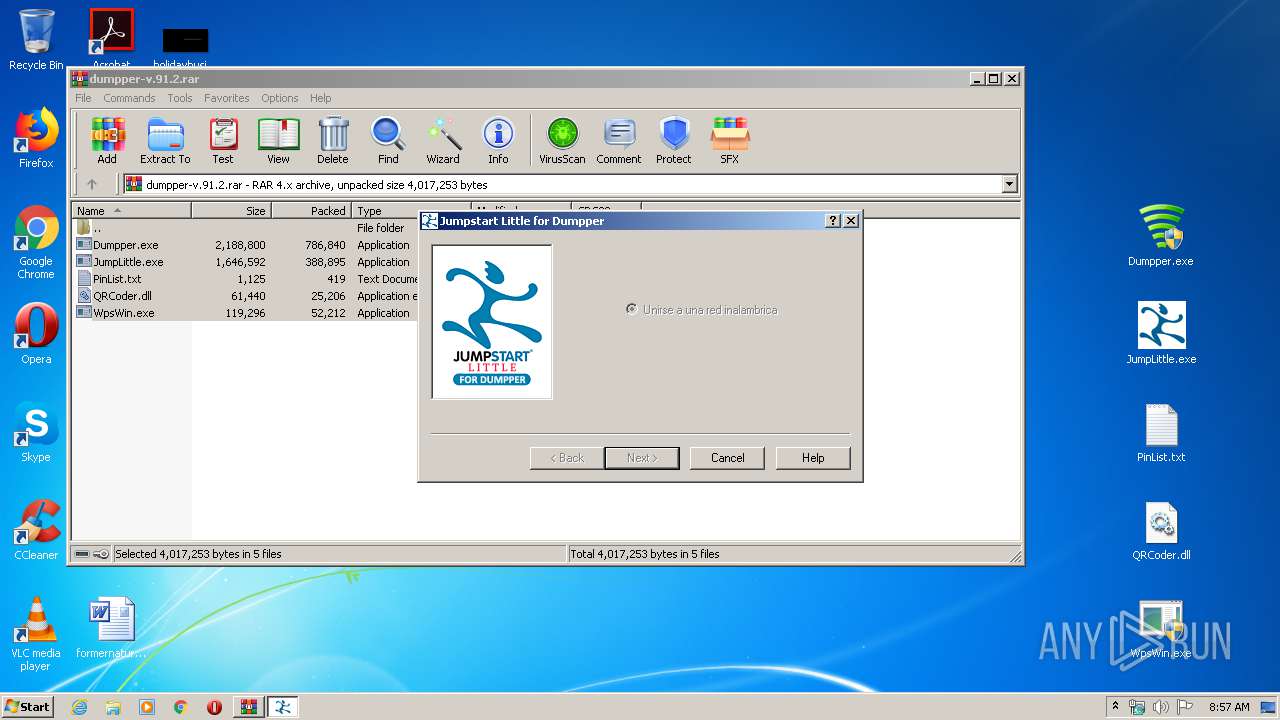Click the Next button in Jumpstart dialog
This screenshot has height=720, width=1280.
(x=642, y=458)
